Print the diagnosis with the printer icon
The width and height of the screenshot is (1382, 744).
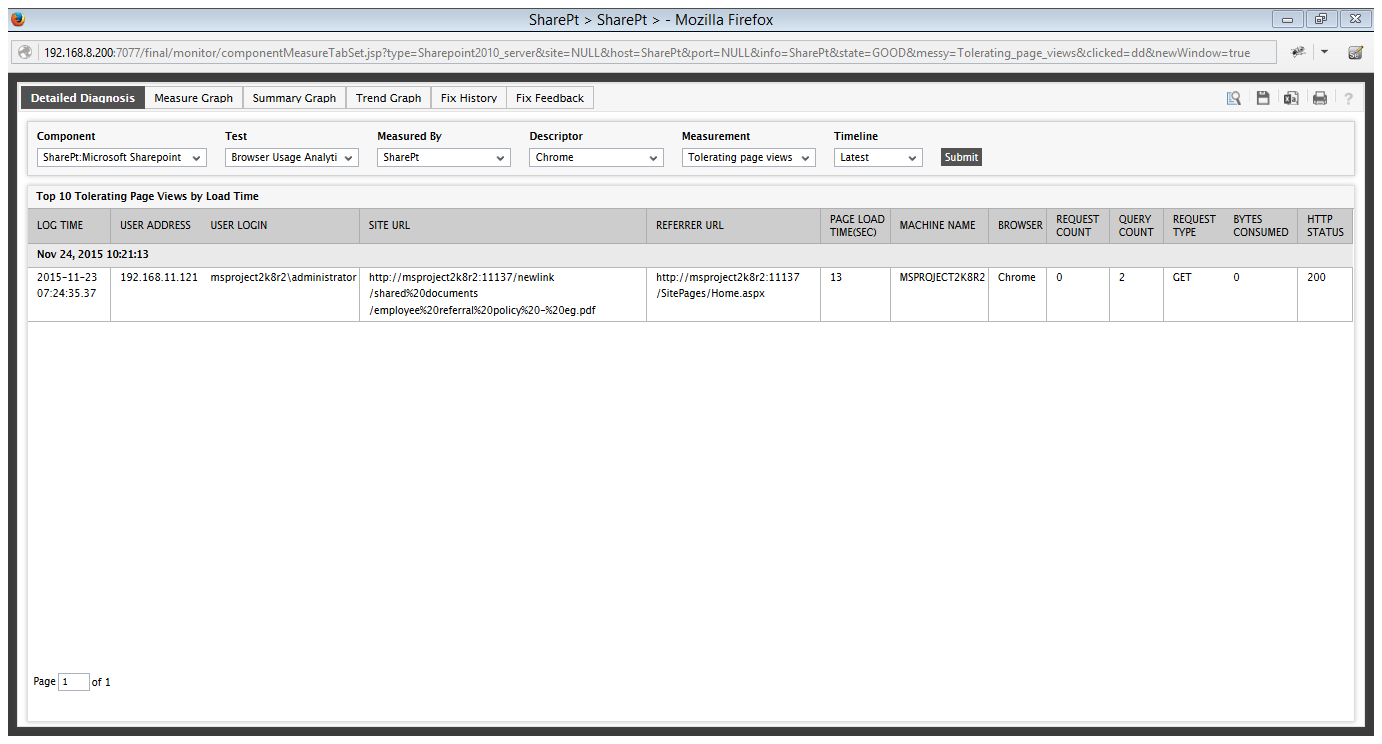coord(1320,98)
